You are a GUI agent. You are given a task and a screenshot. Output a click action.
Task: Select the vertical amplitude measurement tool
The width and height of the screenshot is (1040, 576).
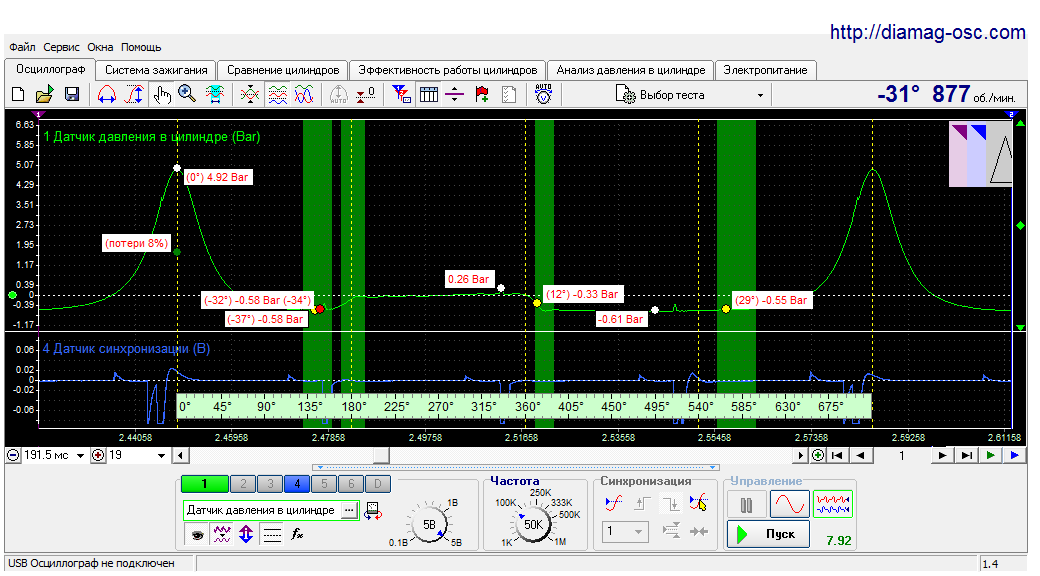pos(134,95)
